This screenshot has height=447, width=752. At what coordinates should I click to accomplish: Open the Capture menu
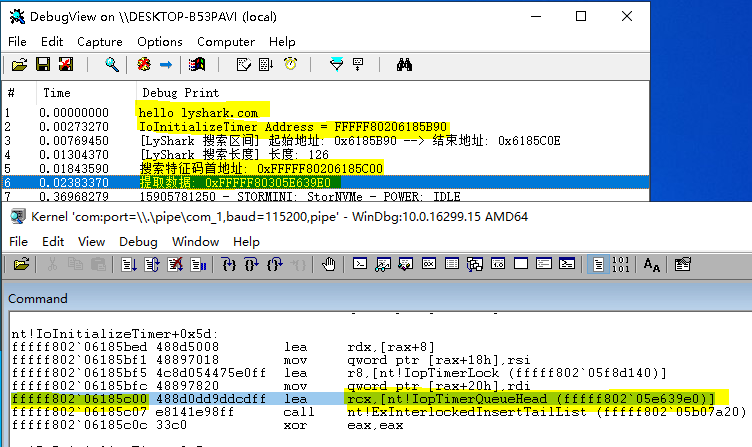point(100,42)
